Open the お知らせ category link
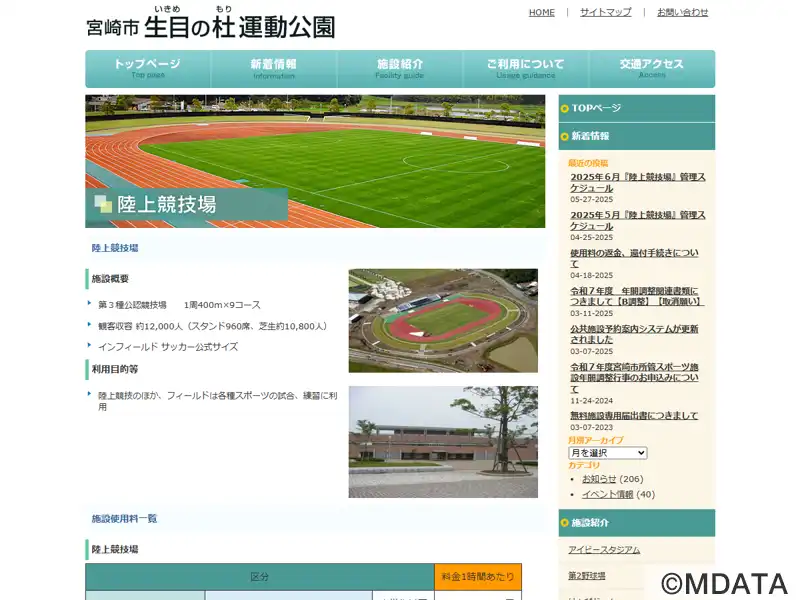800x600 pixels. point(599,479)
